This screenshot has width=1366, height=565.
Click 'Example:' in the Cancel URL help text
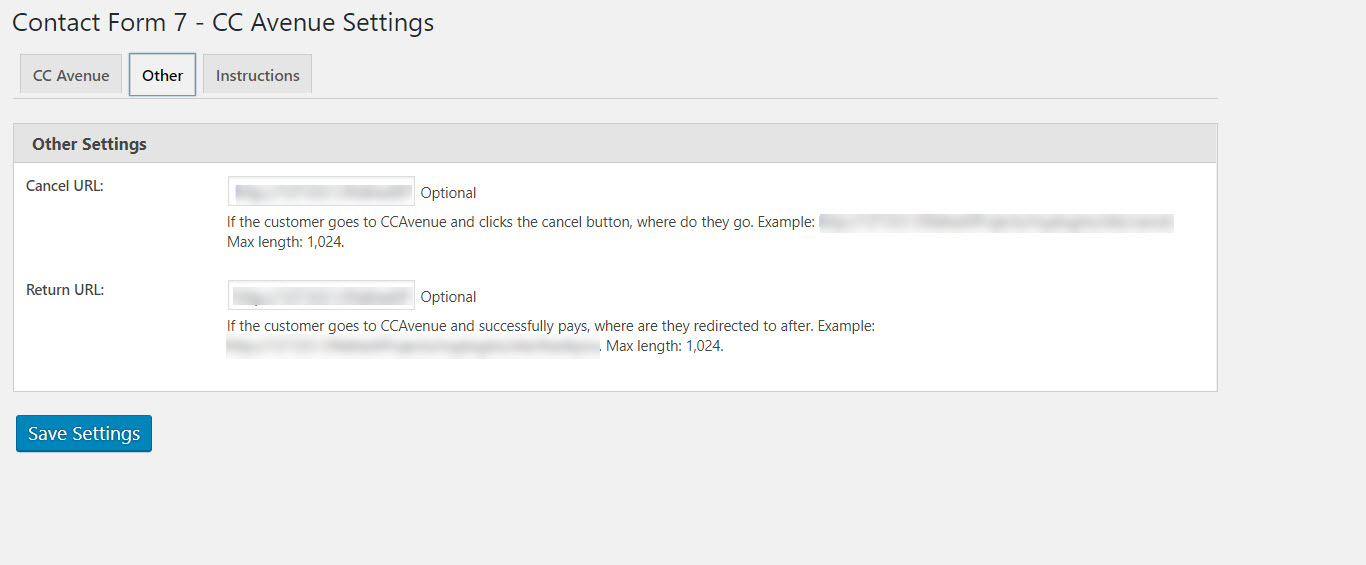[788, 222]
